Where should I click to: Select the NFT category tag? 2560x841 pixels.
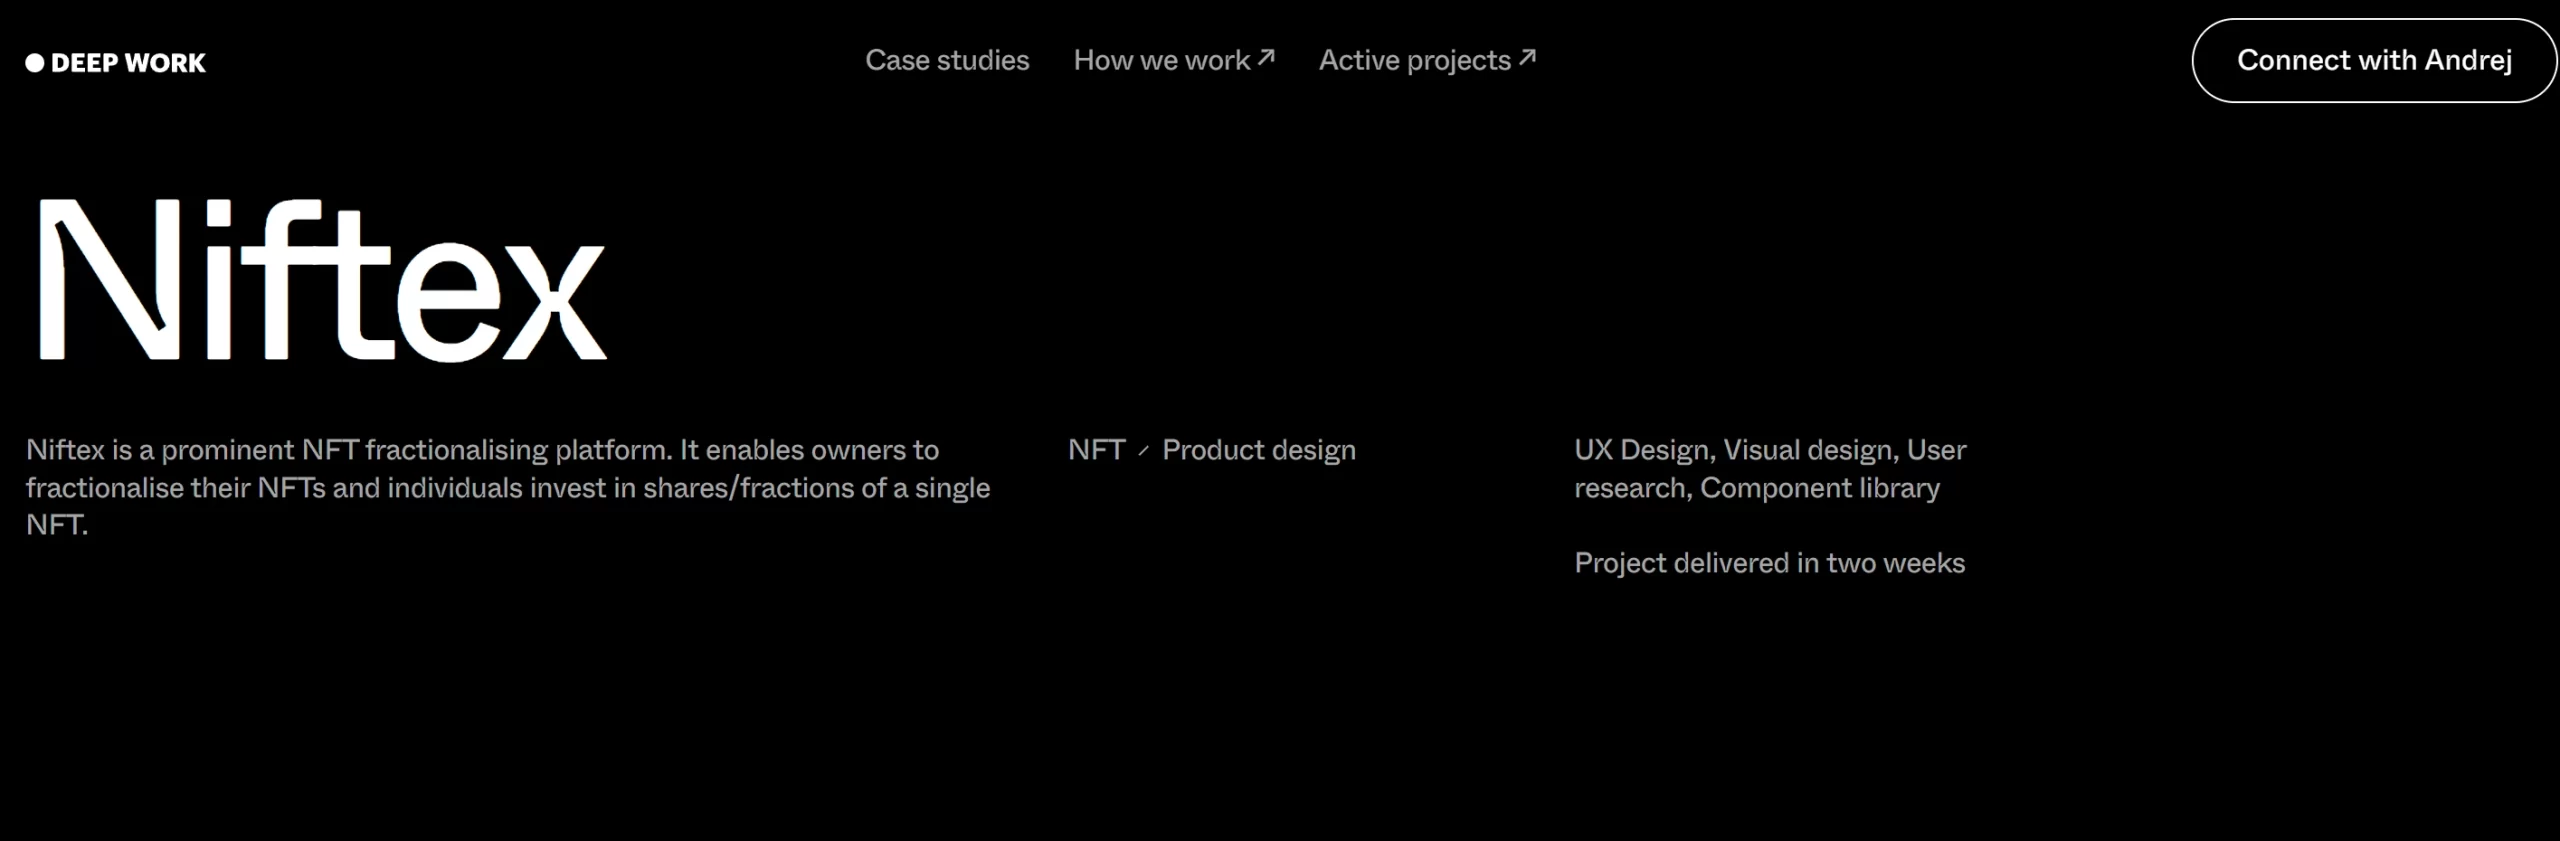[x=1096, y=450]
